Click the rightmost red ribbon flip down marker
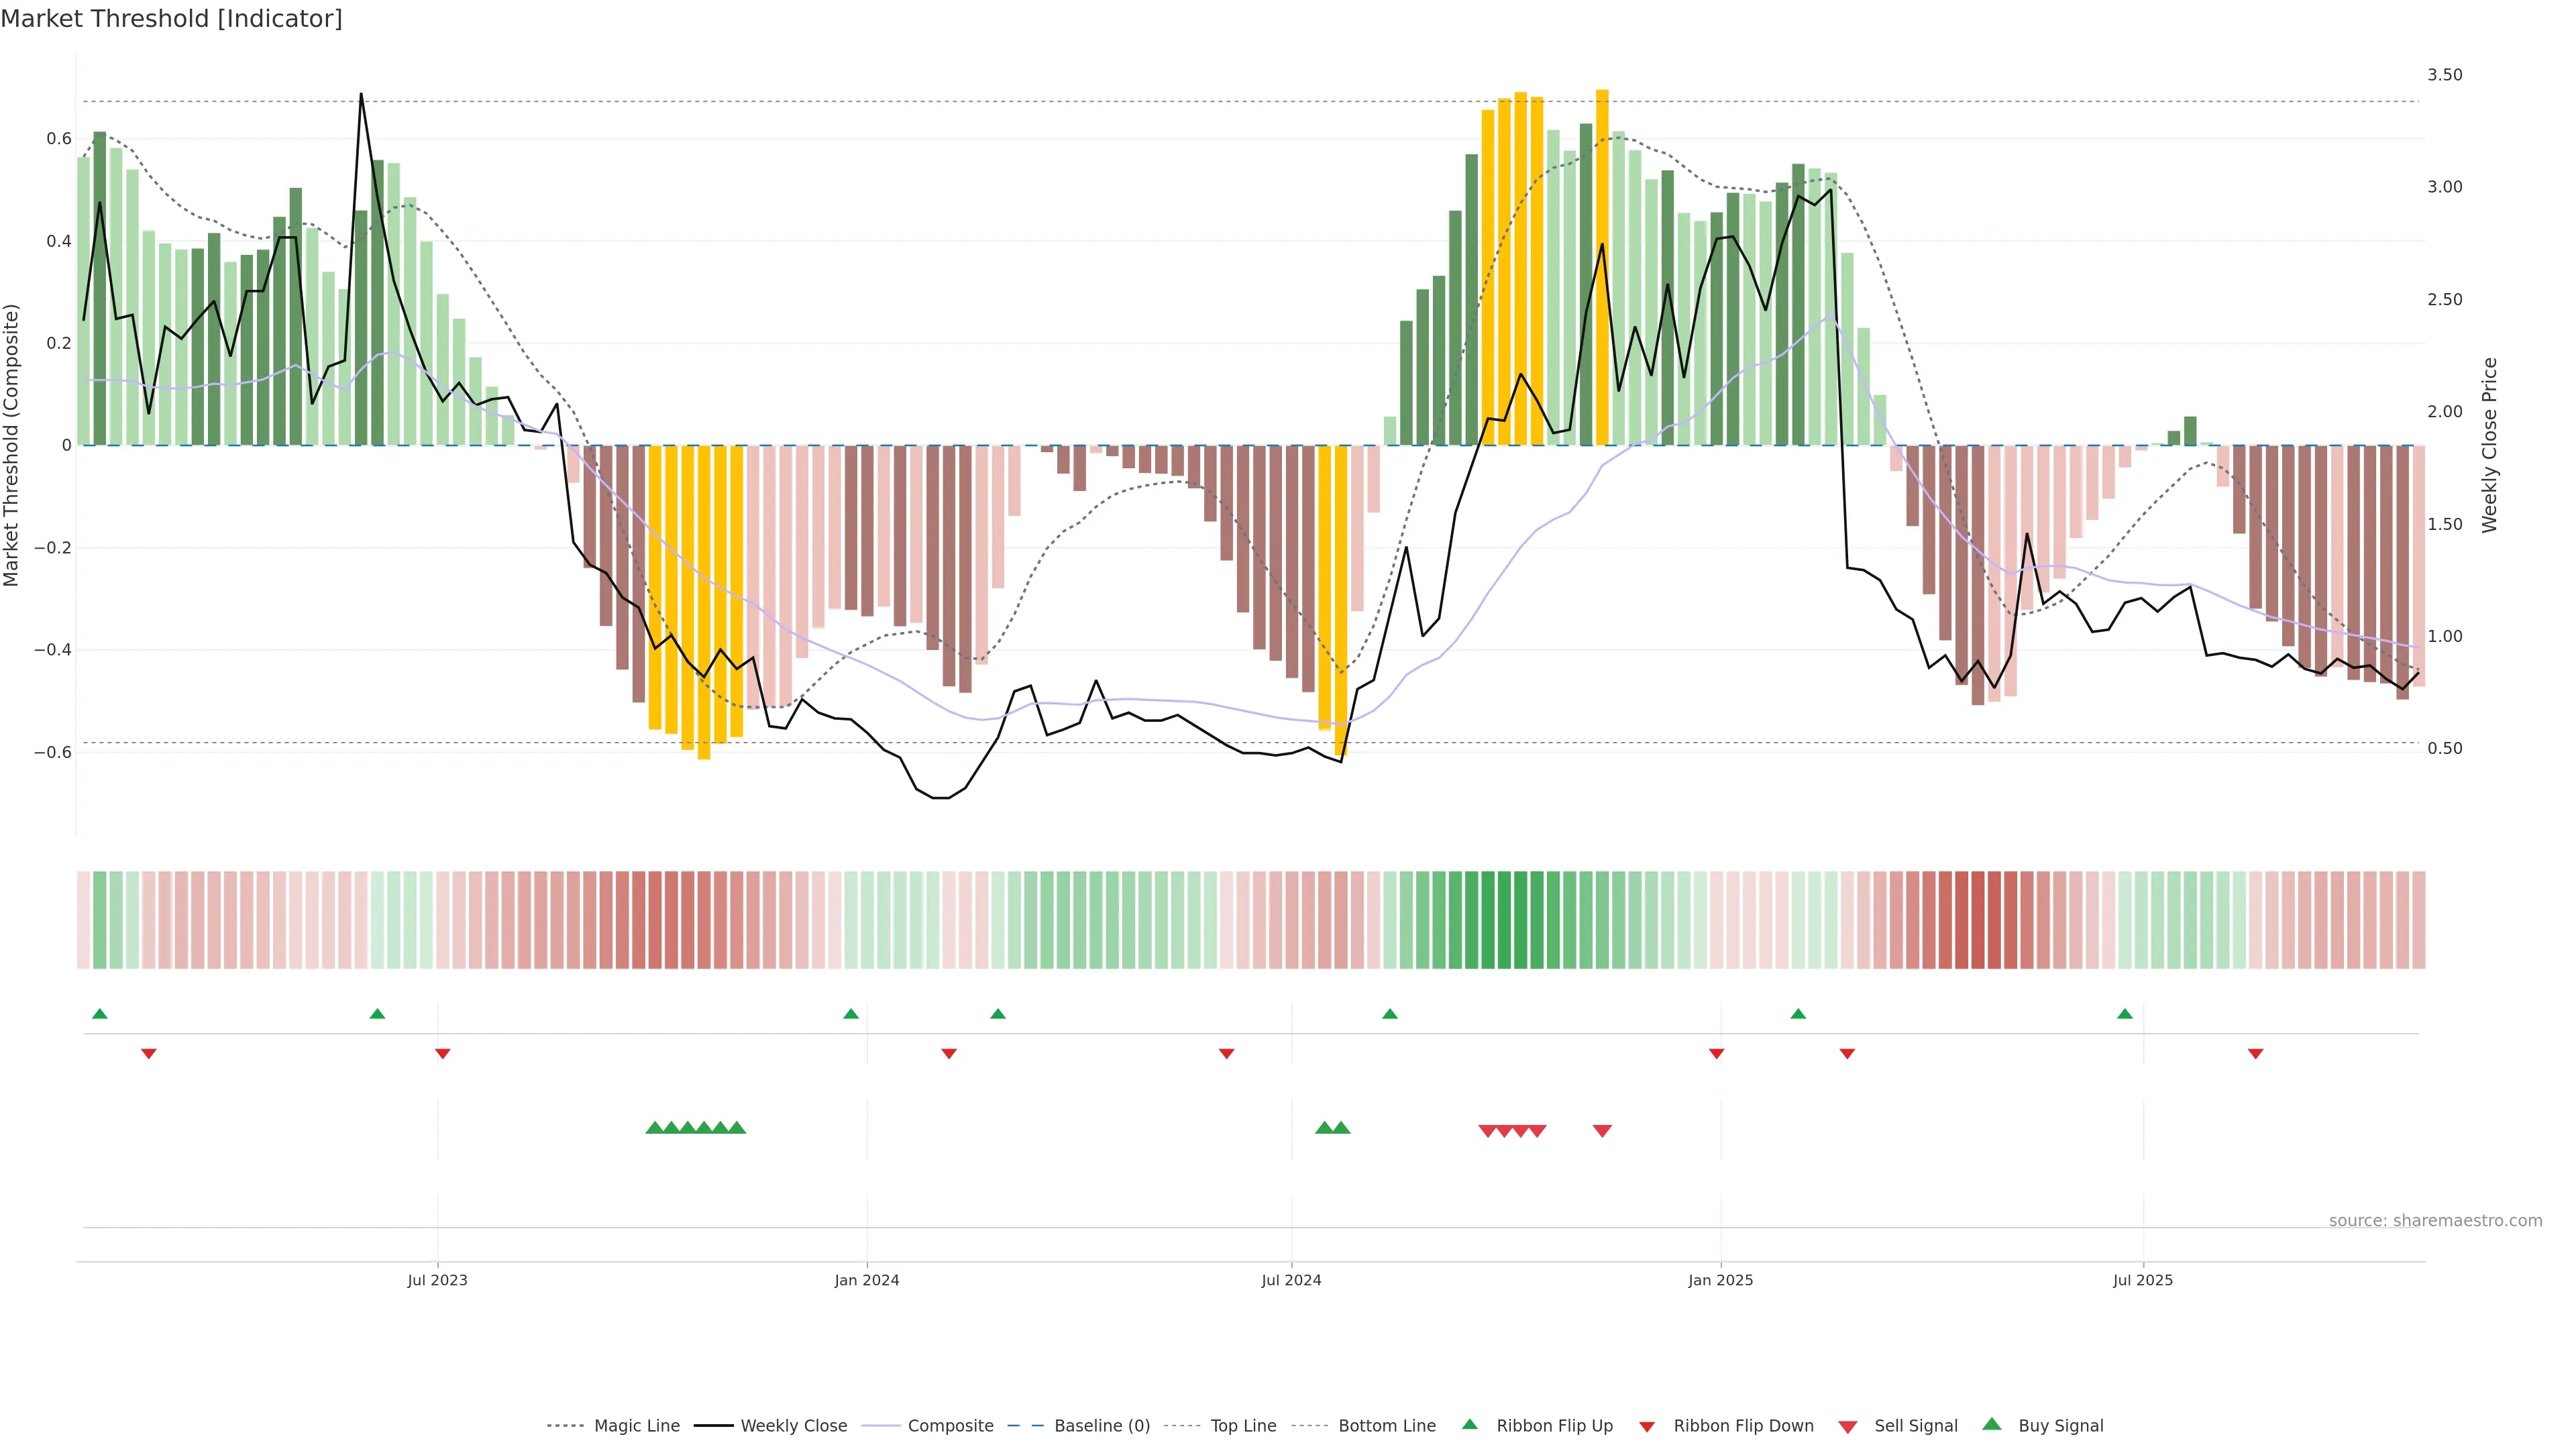The height and width of the screenshot is (1449, 2576). 2255,1053
